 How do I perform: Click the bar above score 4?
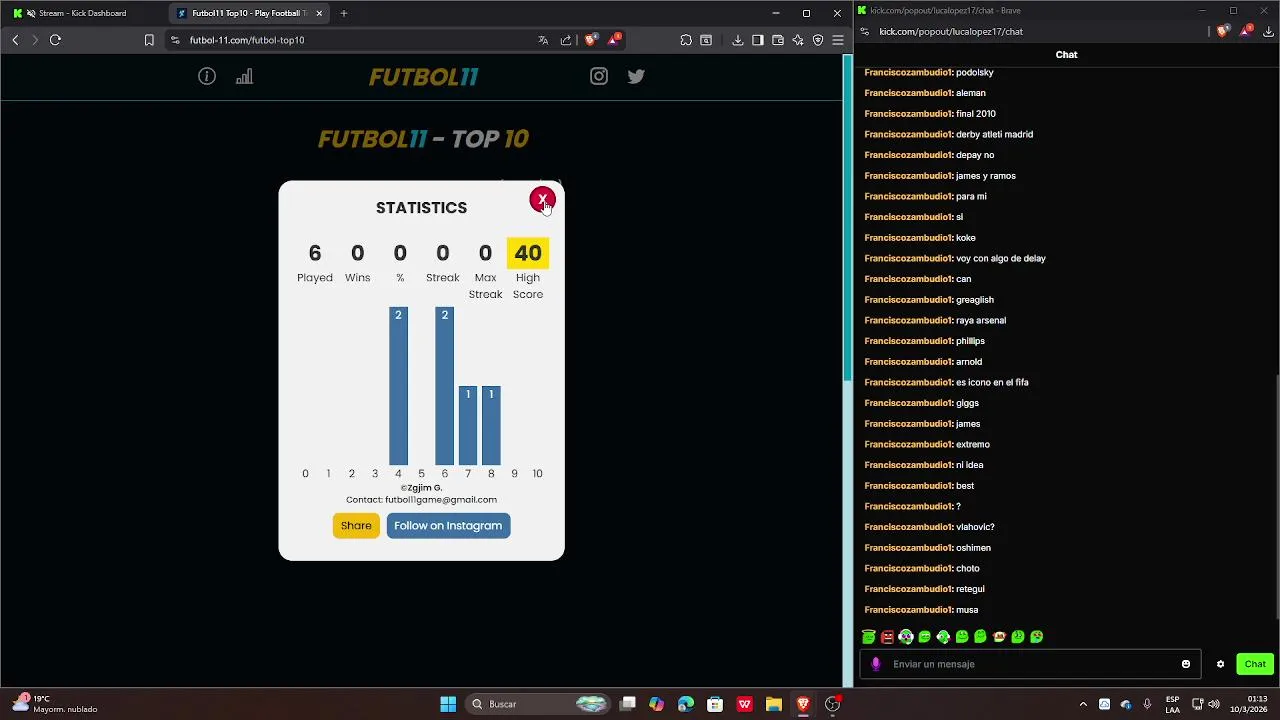398,386
